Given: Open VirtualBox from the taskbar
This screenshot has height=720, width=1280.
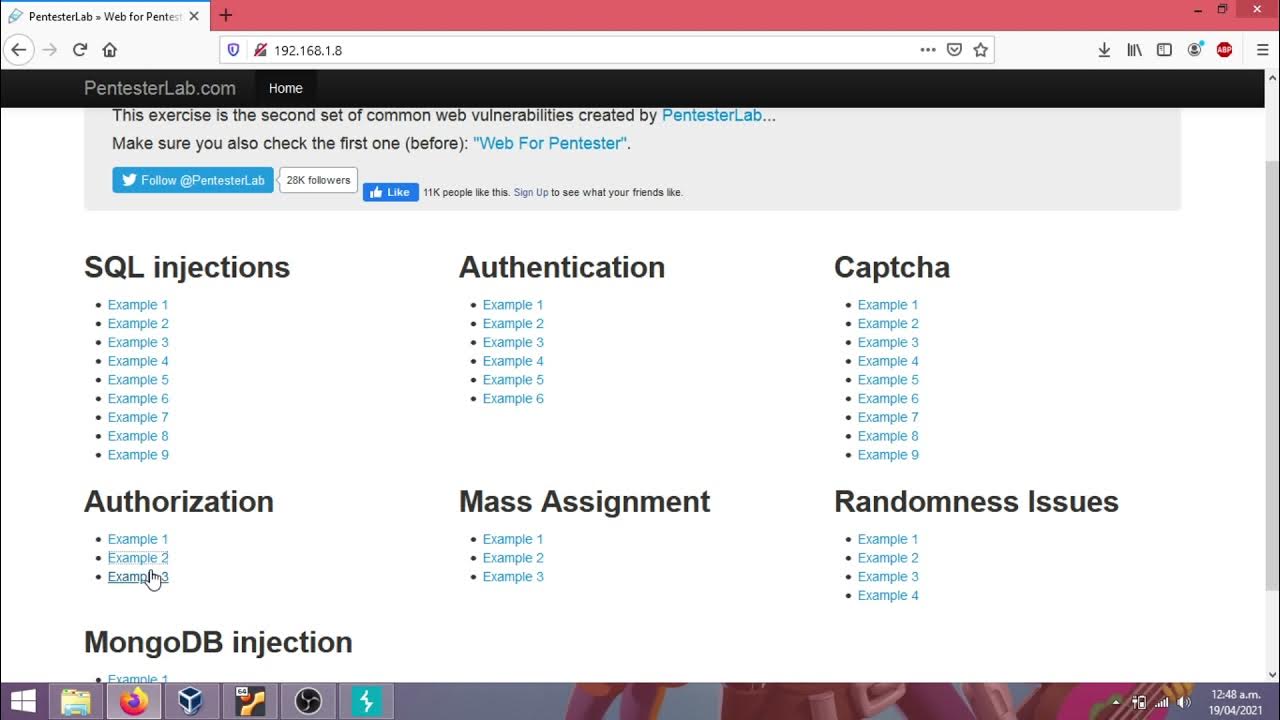Looking at the screenshot, I should tap(190, 702).
